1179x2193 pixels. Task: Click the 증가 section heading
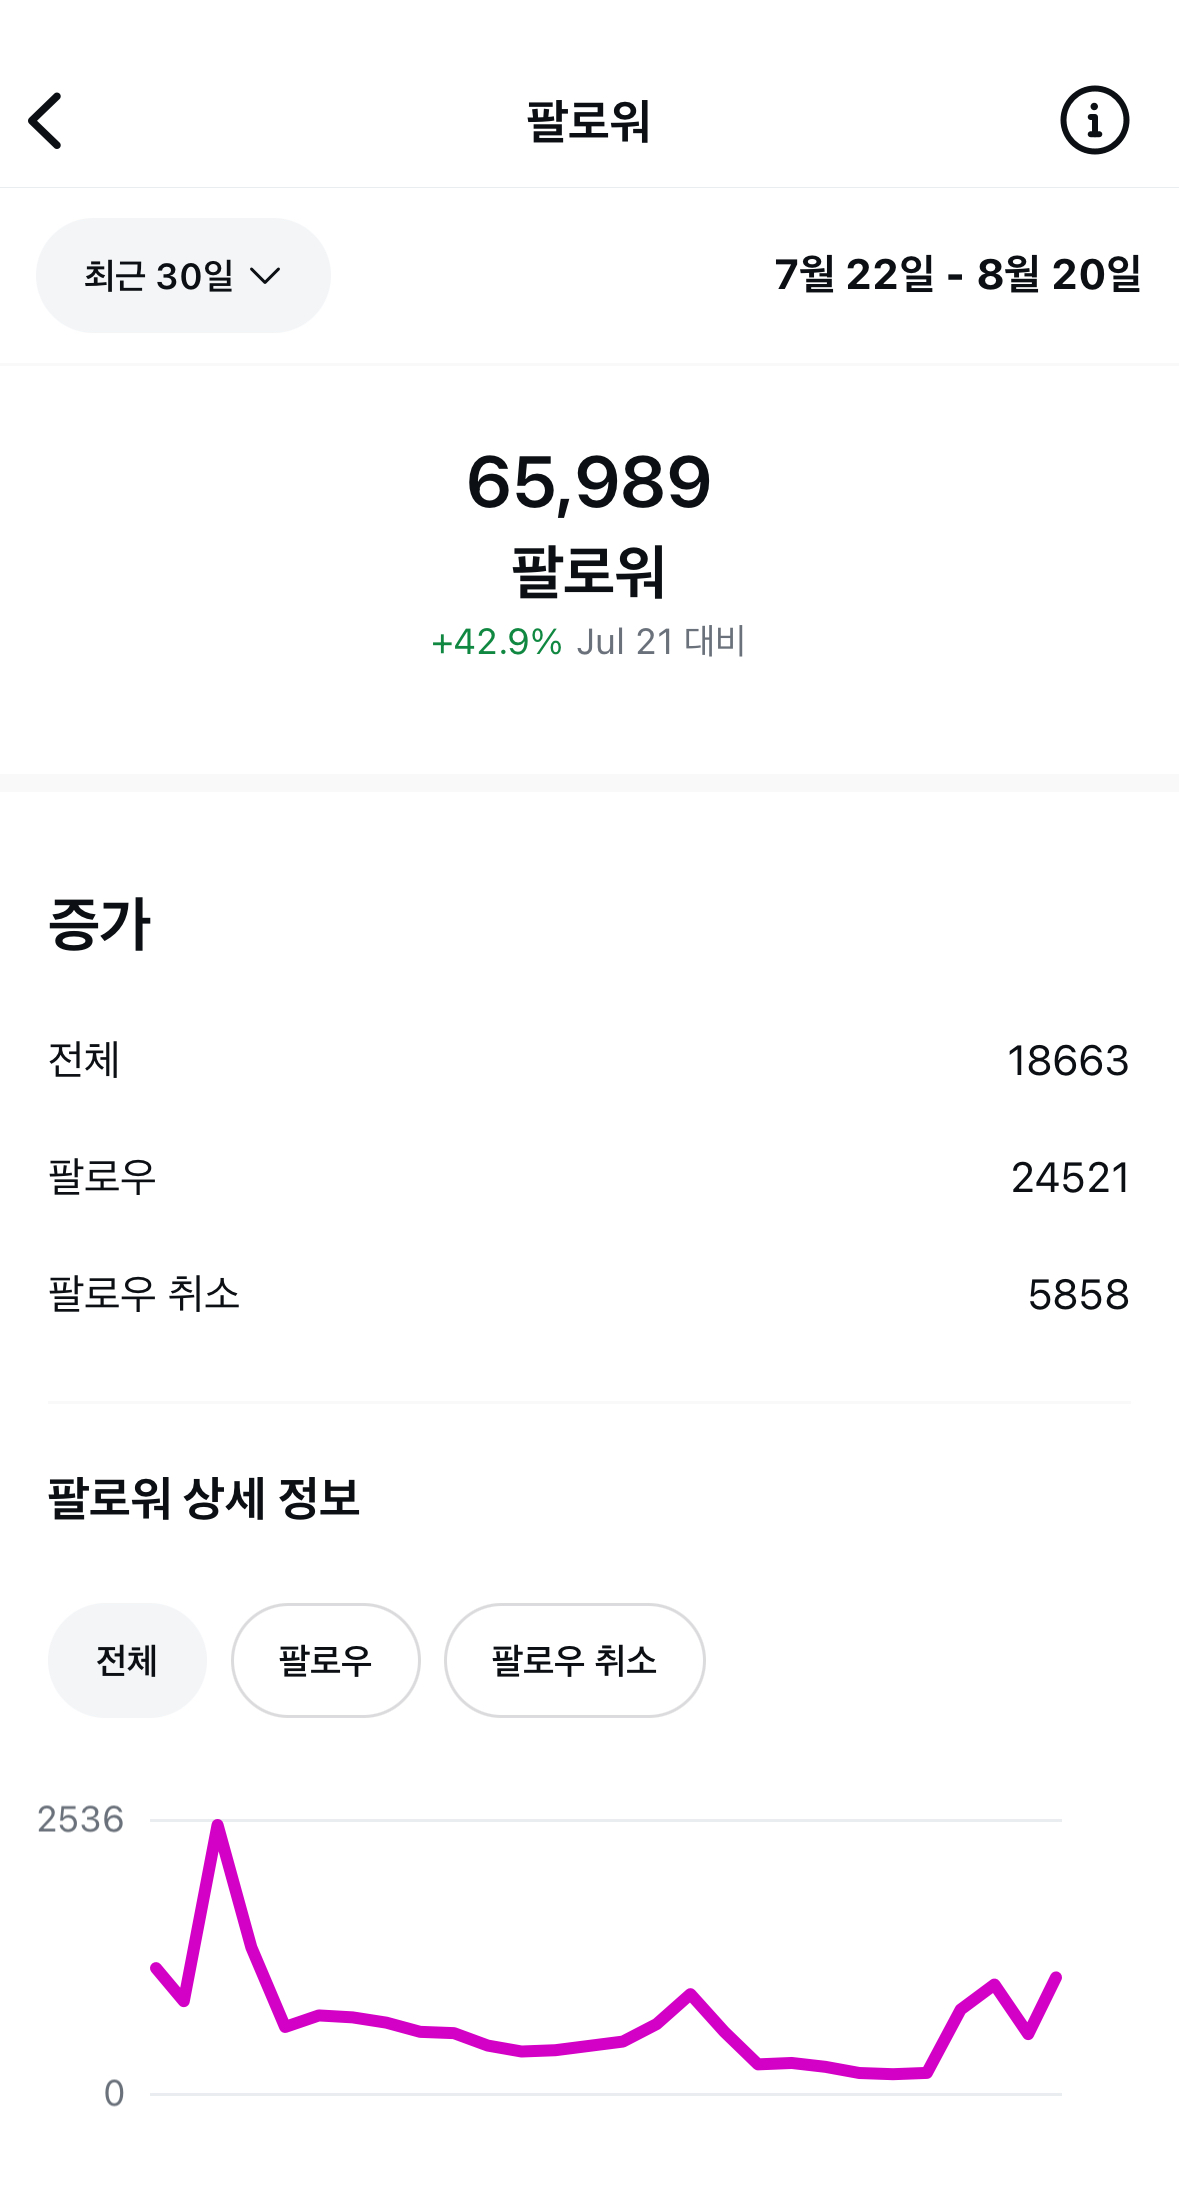(x=100, y=925)
